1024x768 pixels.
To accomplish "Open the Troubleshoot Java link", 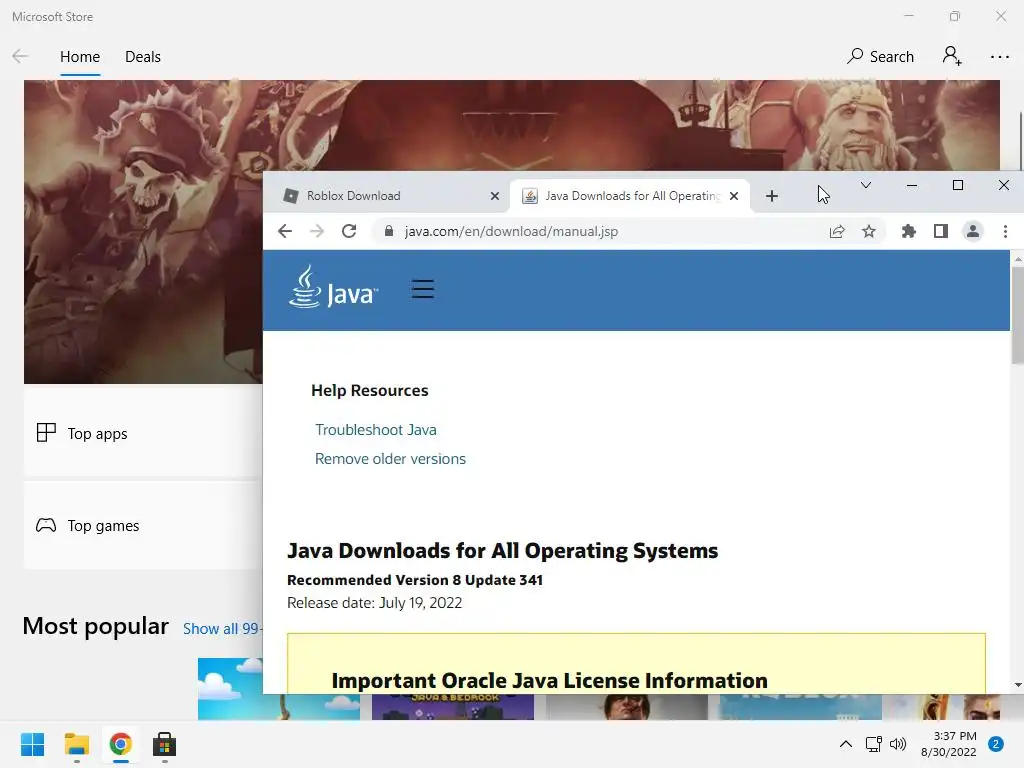I will (x=376, y=430).
